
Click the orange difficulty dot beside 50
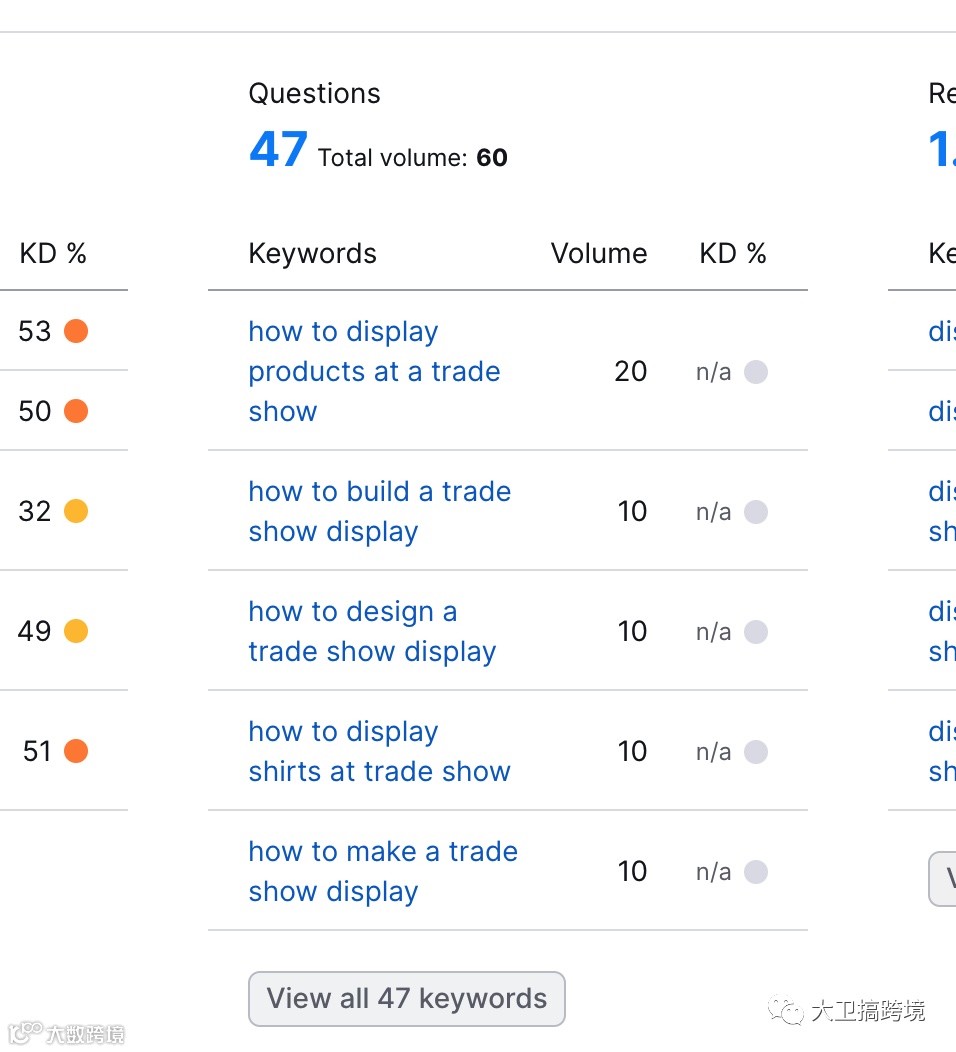tap(76, 411)
